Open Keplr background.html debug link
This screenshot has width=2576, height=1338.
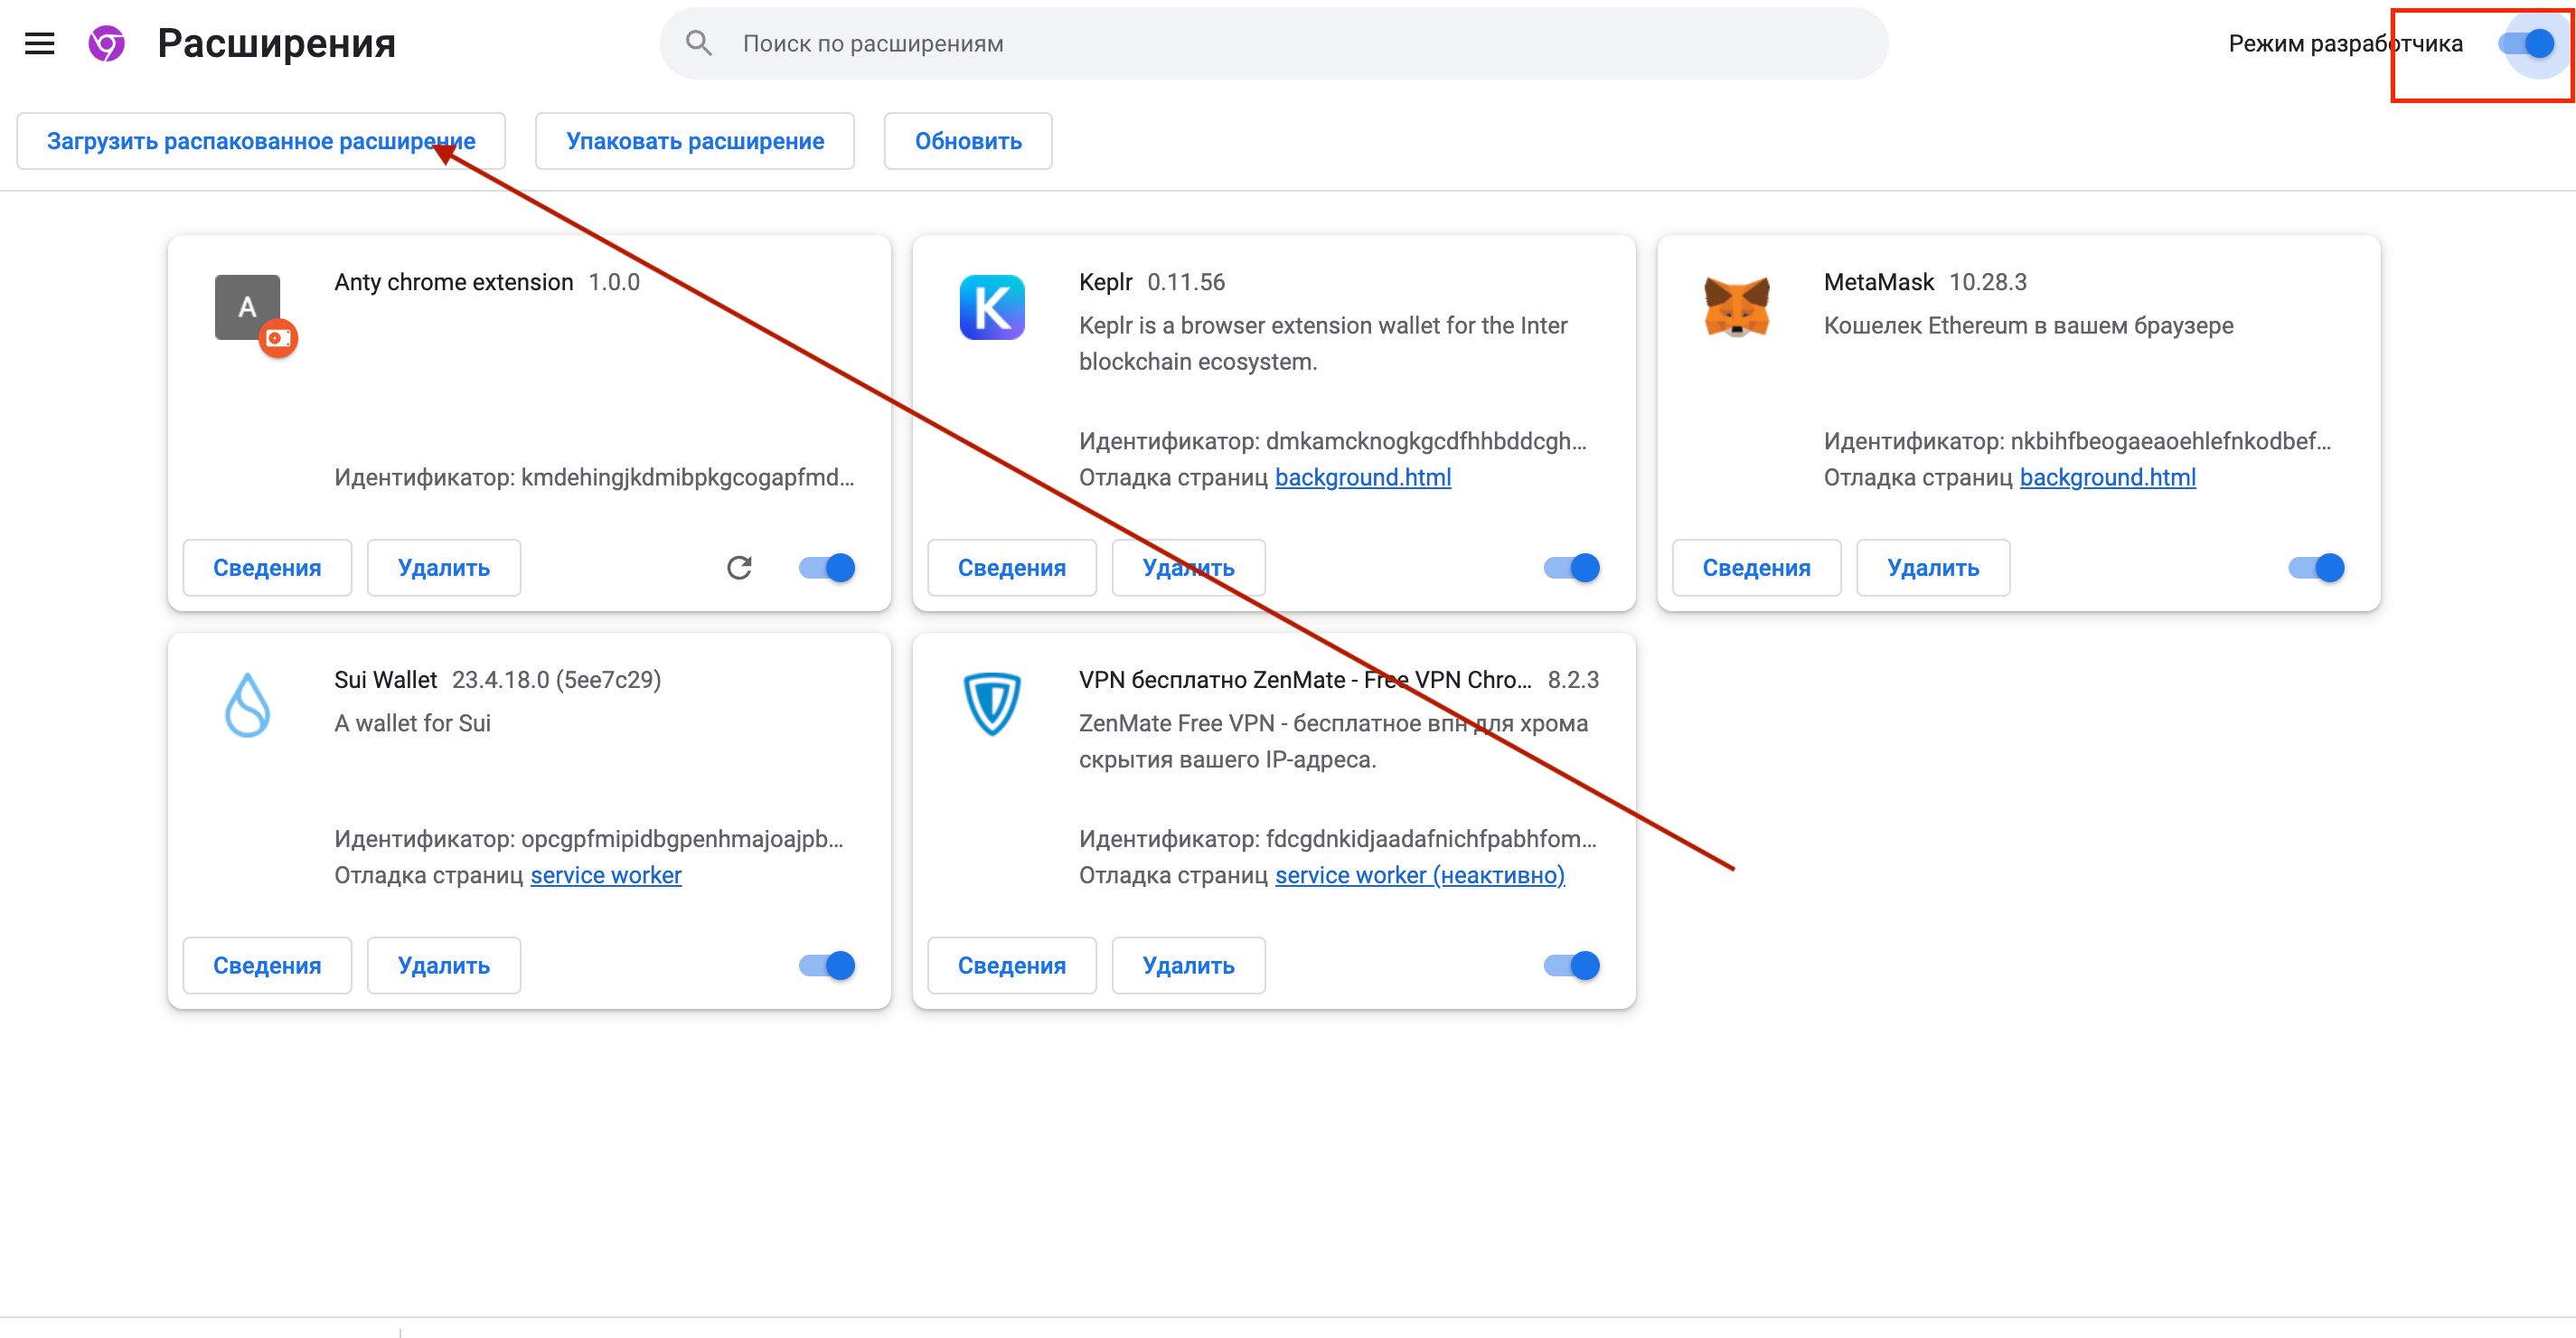tap(1363, 478)
